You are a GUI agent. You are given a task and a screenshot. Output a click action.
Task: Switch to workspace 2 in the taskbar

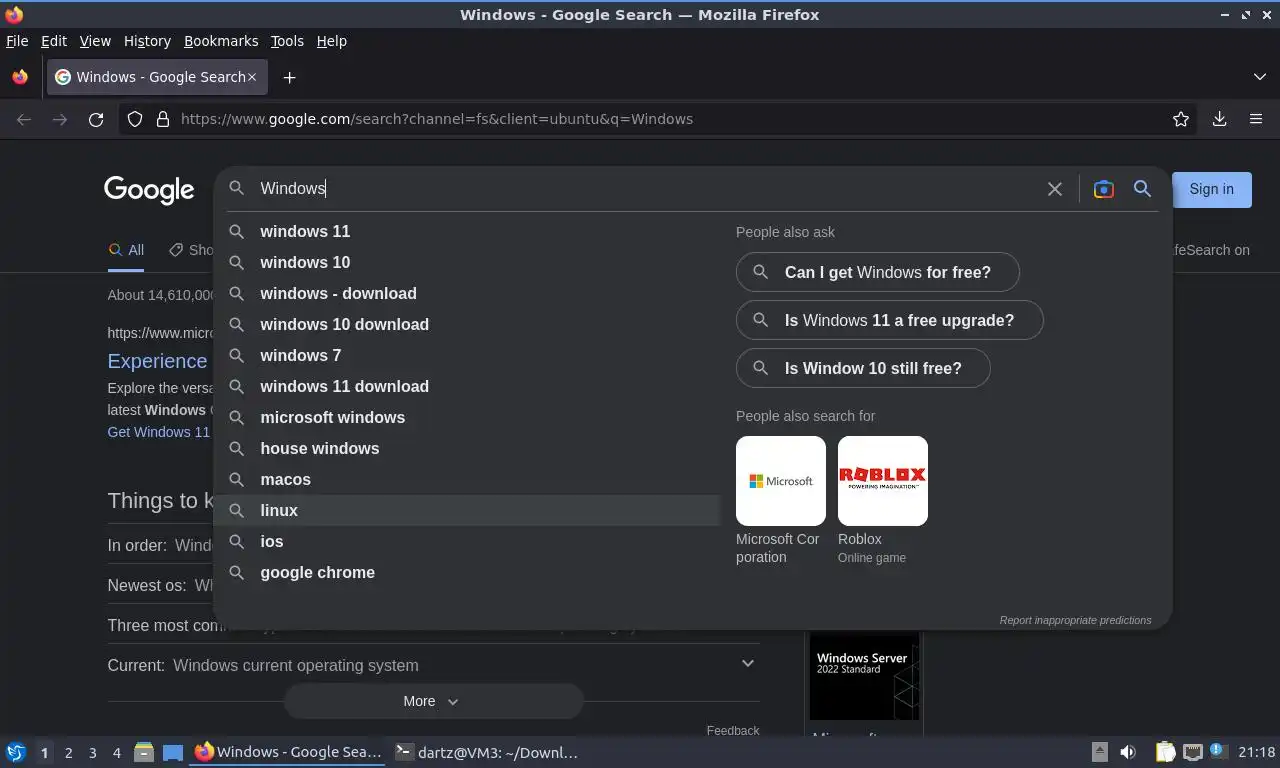68,752
